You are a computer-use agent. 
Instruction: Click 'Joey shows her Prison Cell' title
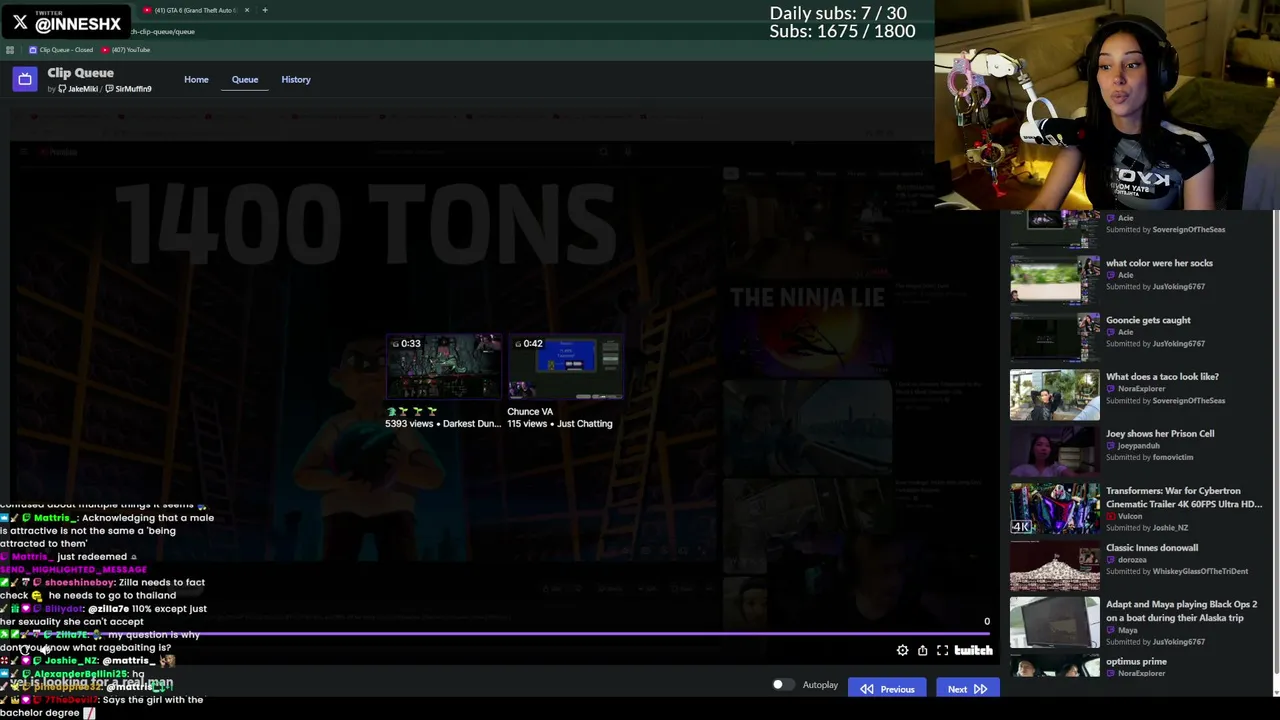1160,434
